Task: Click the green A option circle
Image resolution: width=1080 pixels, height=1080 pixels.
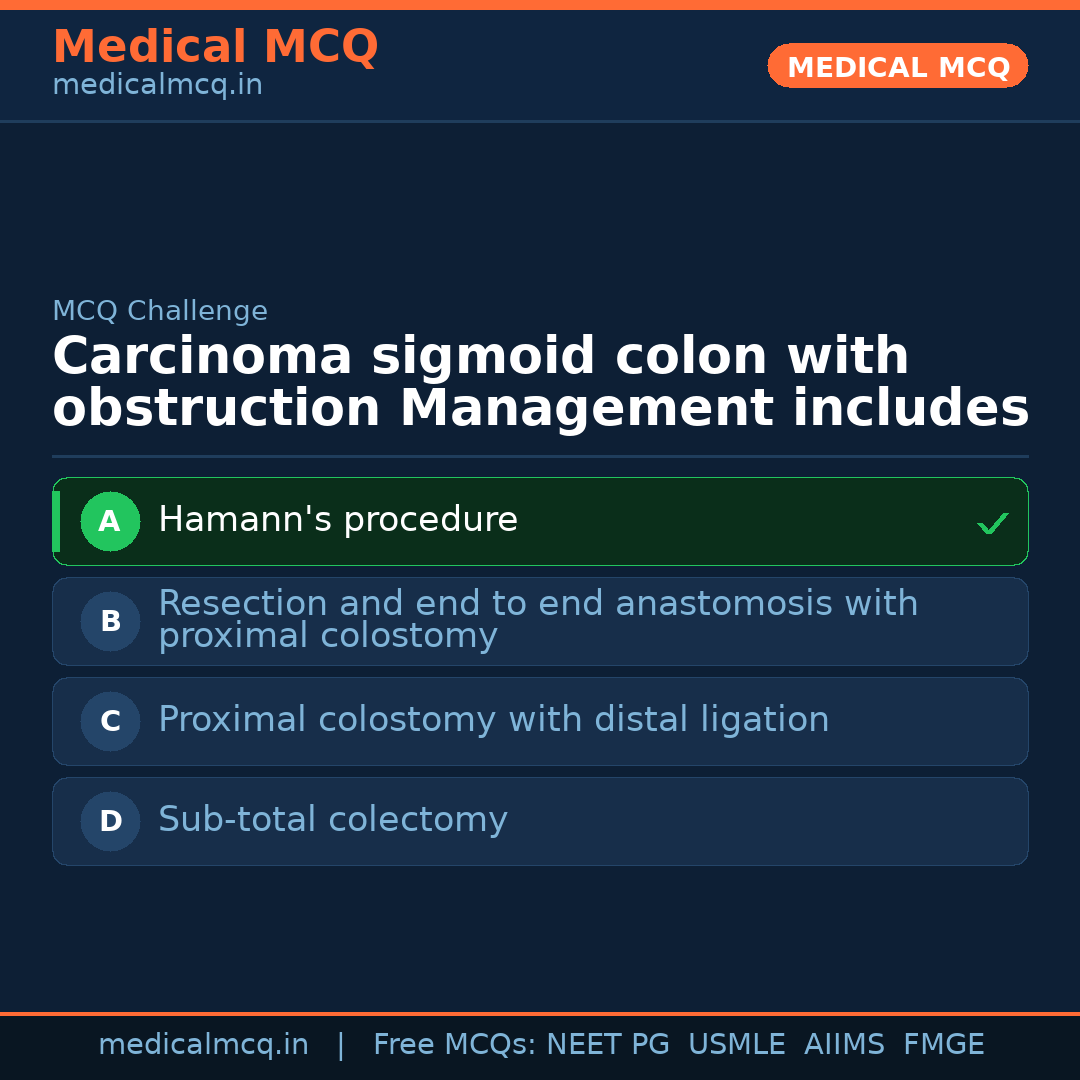Action: 110,521
